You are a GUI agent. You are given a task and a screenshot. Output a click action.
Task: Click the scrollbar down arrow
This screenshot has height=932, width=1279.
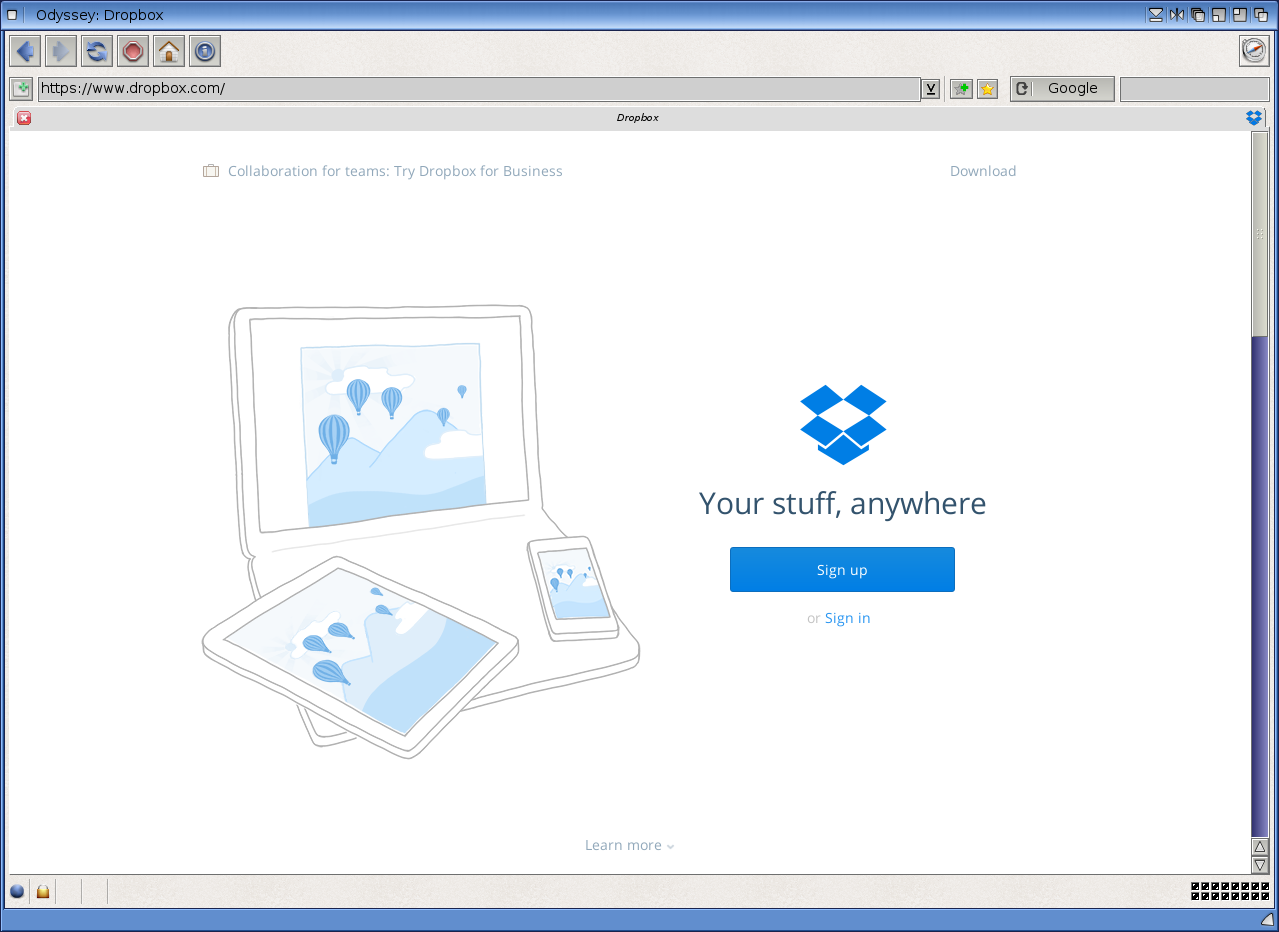tap(1260, 865)
